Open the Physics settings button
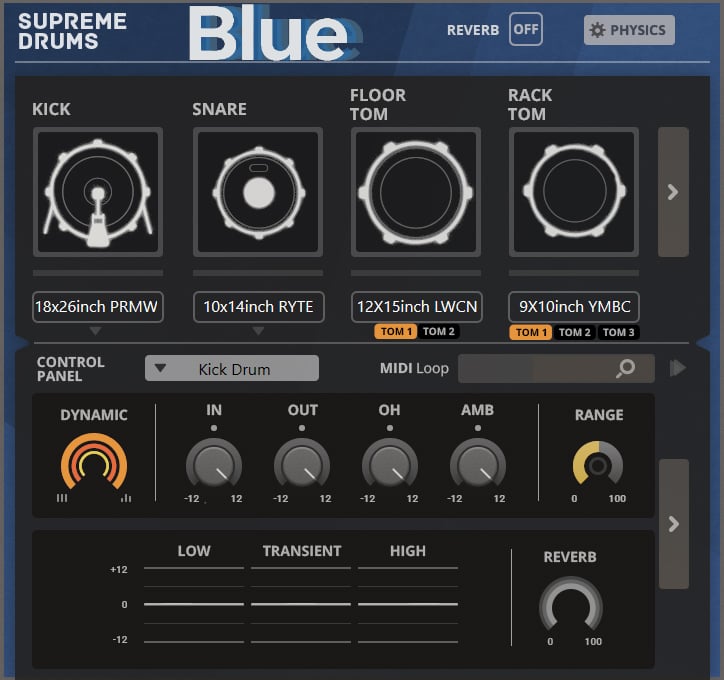The height and width of the screenshot is (680, 724). (629, 30)
